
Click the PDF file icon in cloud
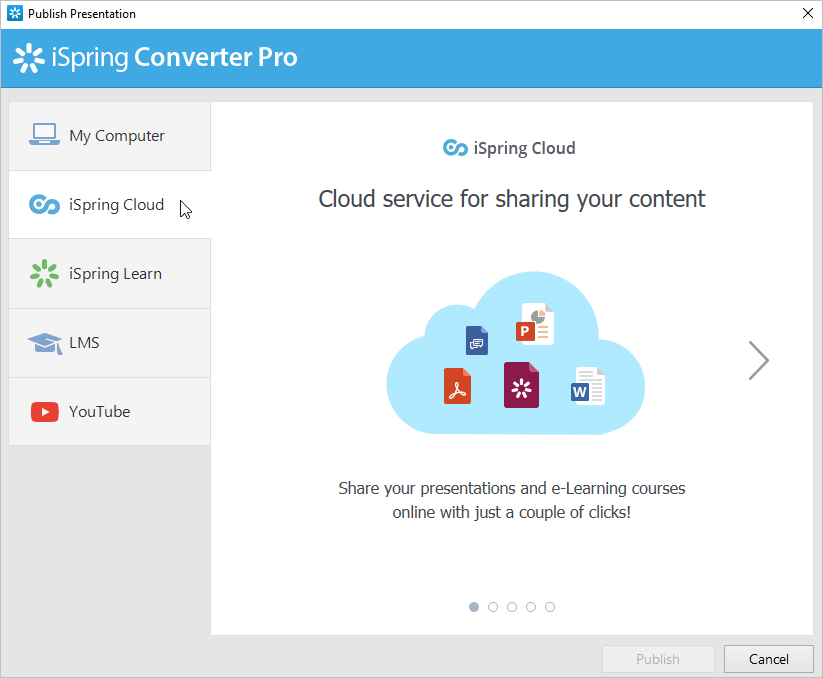click(x=457, y=386)
